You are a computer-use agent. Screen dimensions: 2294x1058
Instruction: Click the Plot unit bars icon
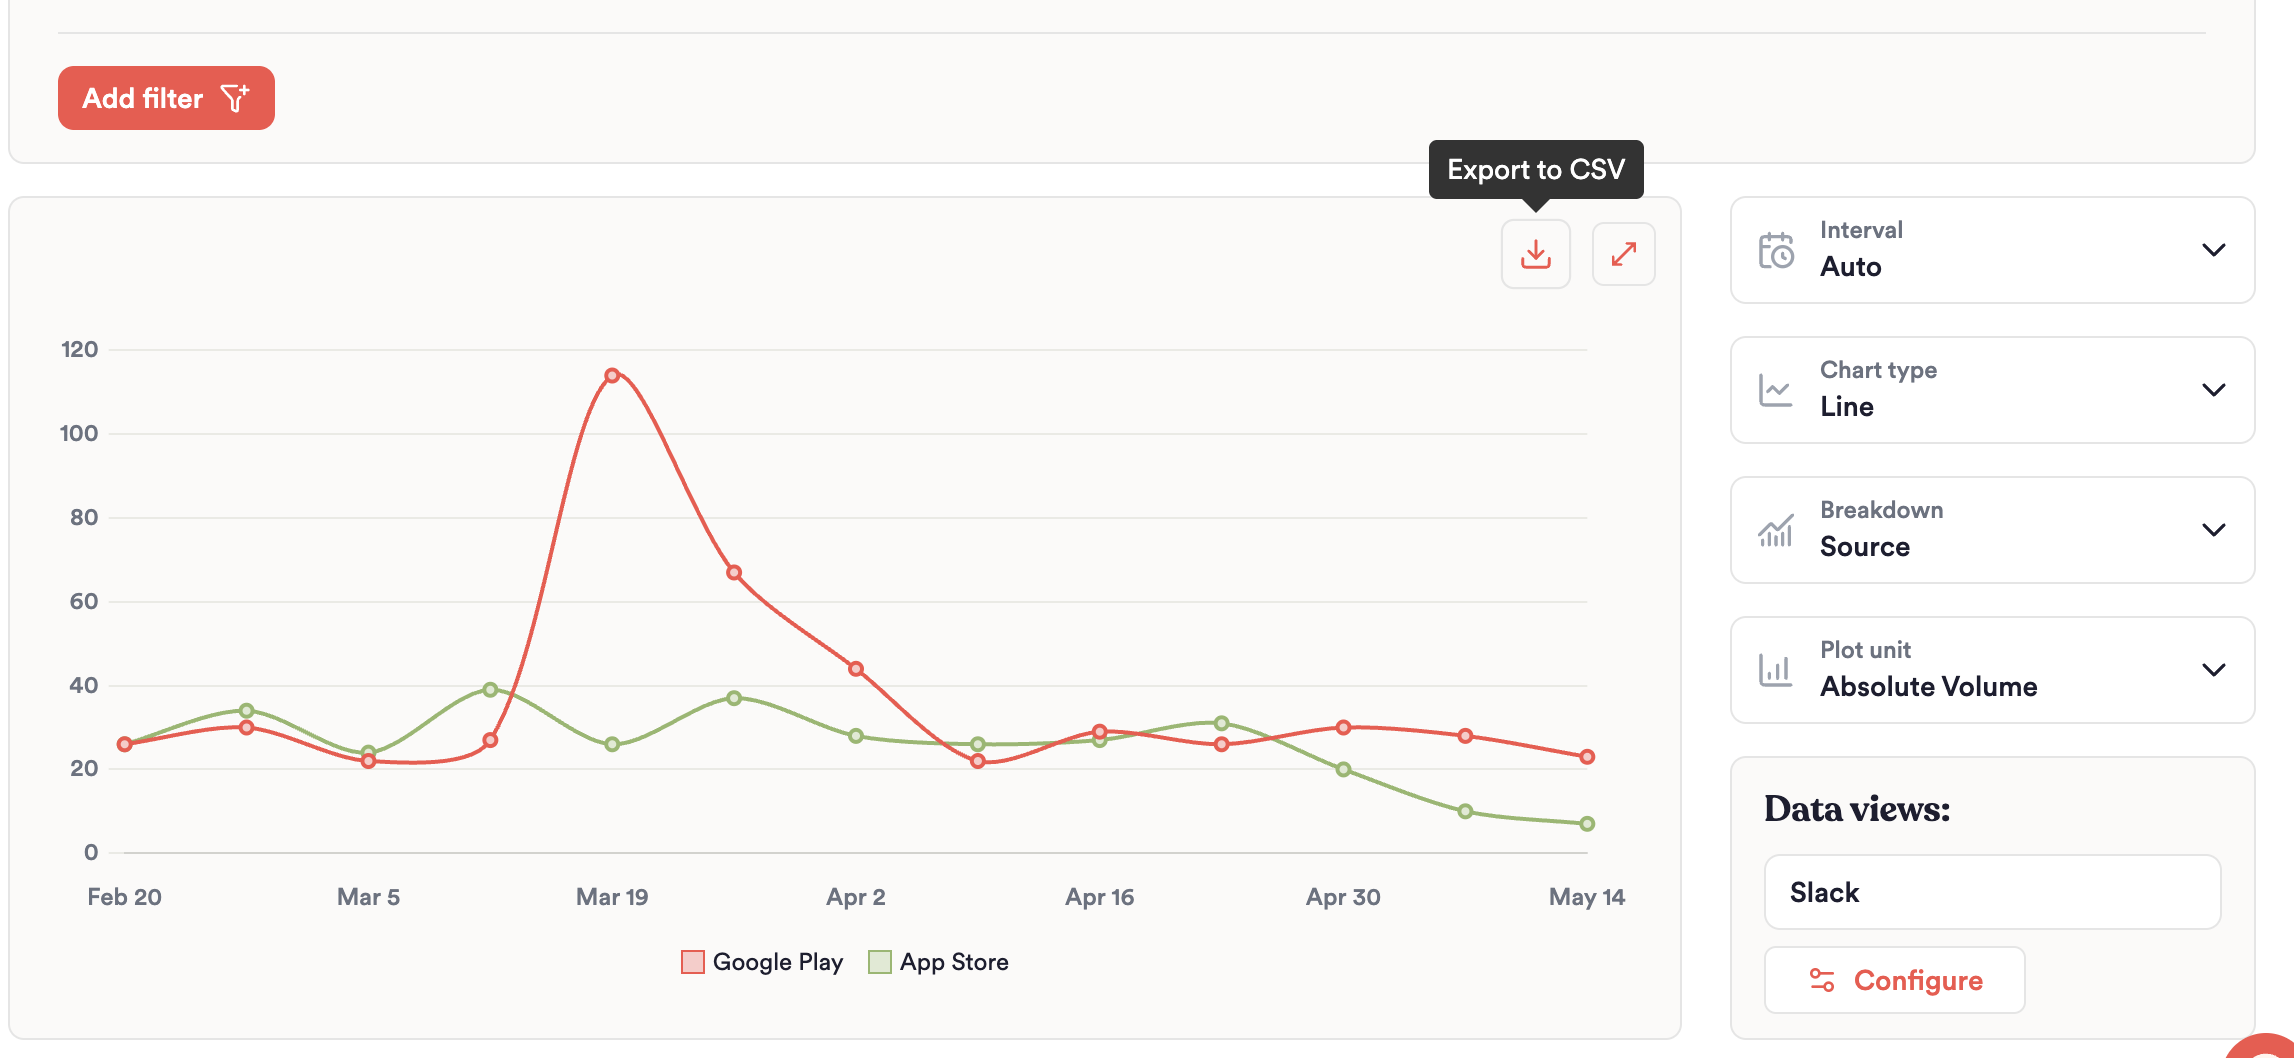(1776, 670)
